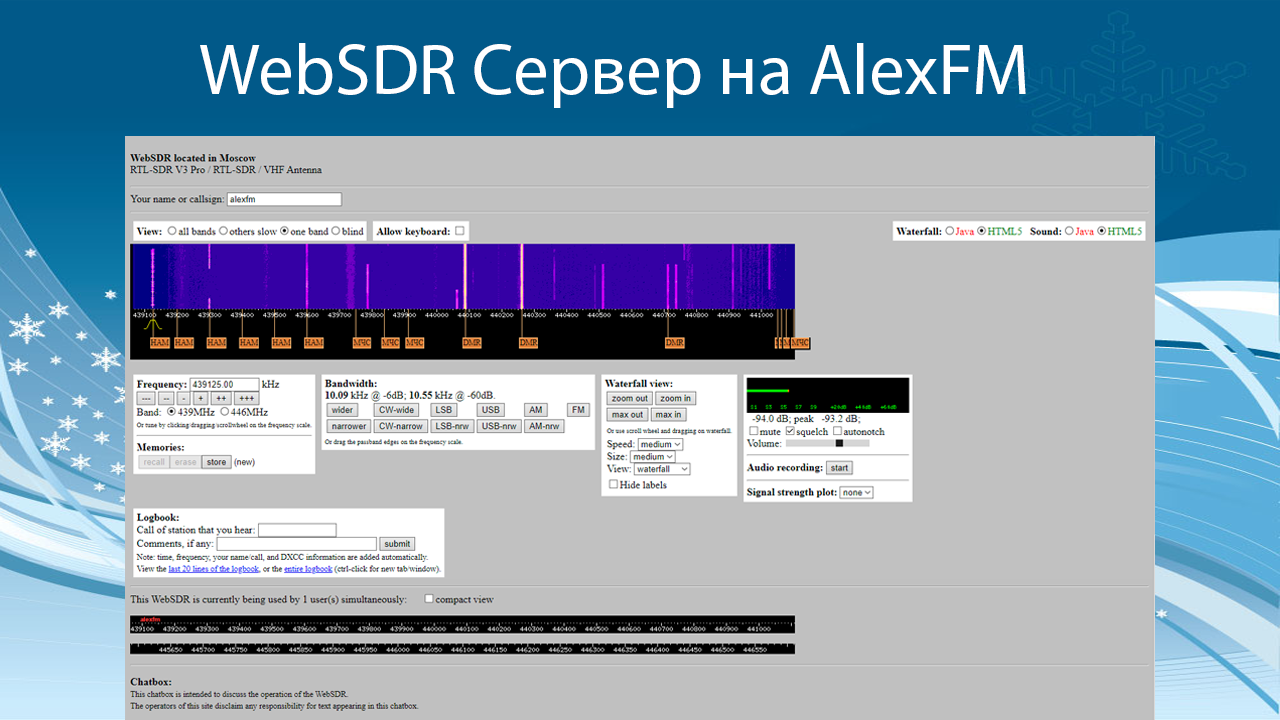Select the USB-nrw mode

[x=498, y=426]
